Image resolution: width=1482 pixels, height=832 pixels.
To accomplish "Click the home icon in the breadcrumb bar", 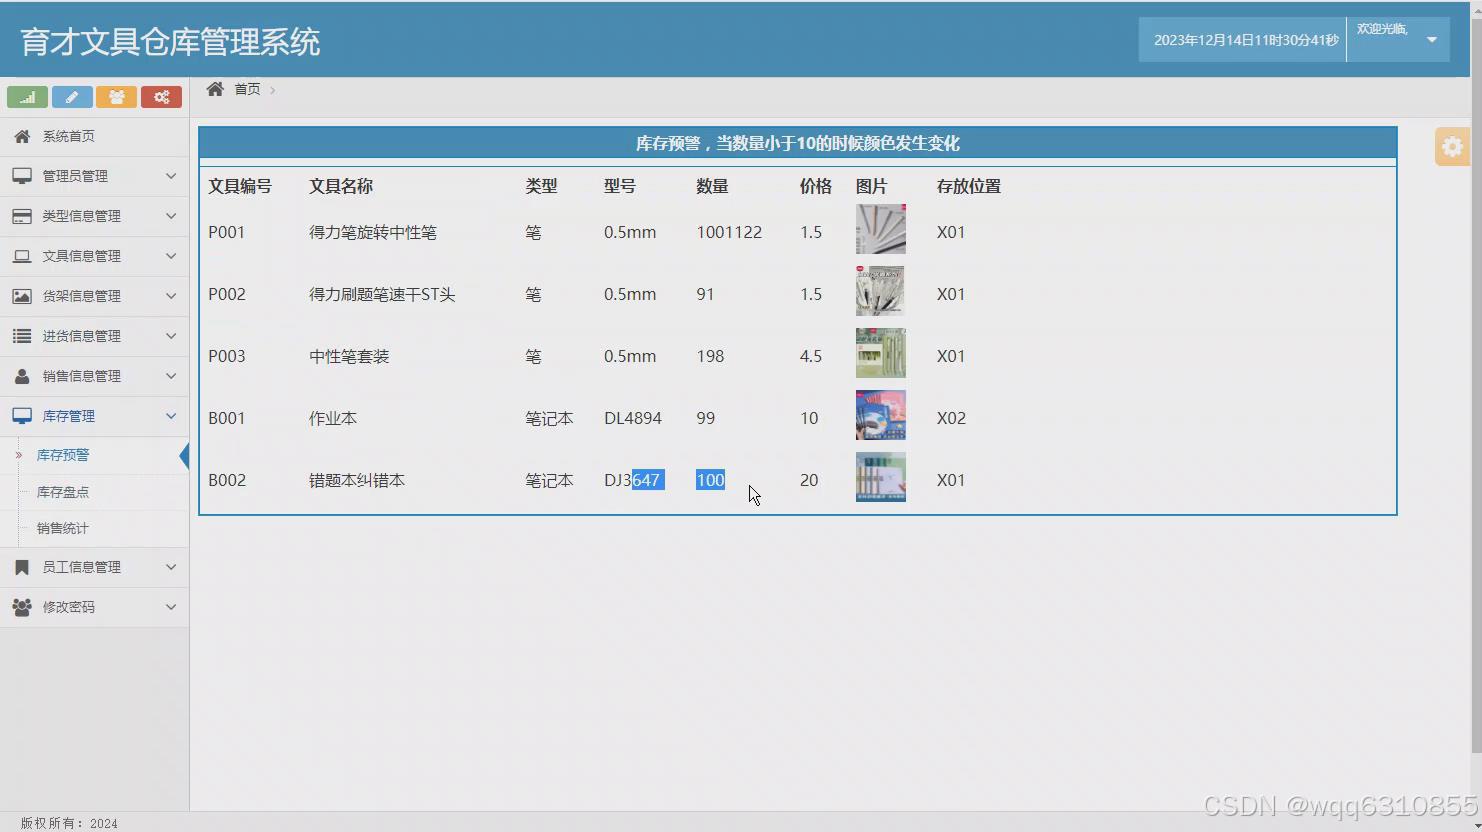I will (x=214, y=88).
